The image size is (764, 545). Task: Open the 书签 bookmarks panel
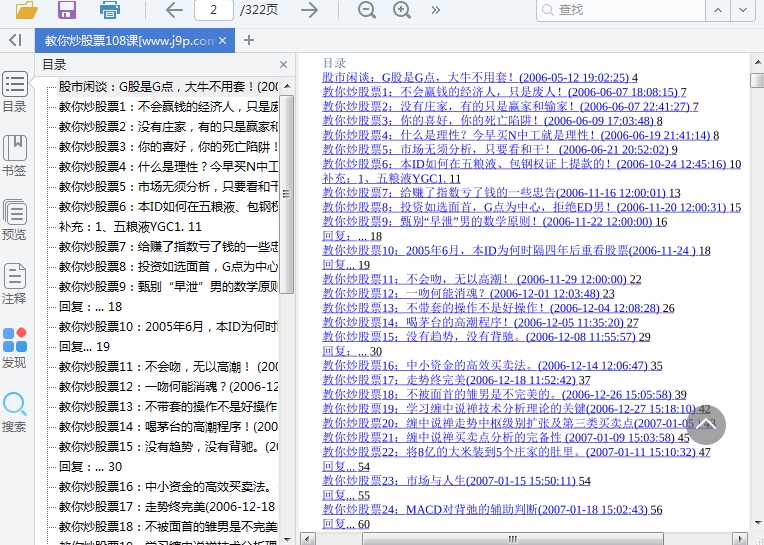15,155
